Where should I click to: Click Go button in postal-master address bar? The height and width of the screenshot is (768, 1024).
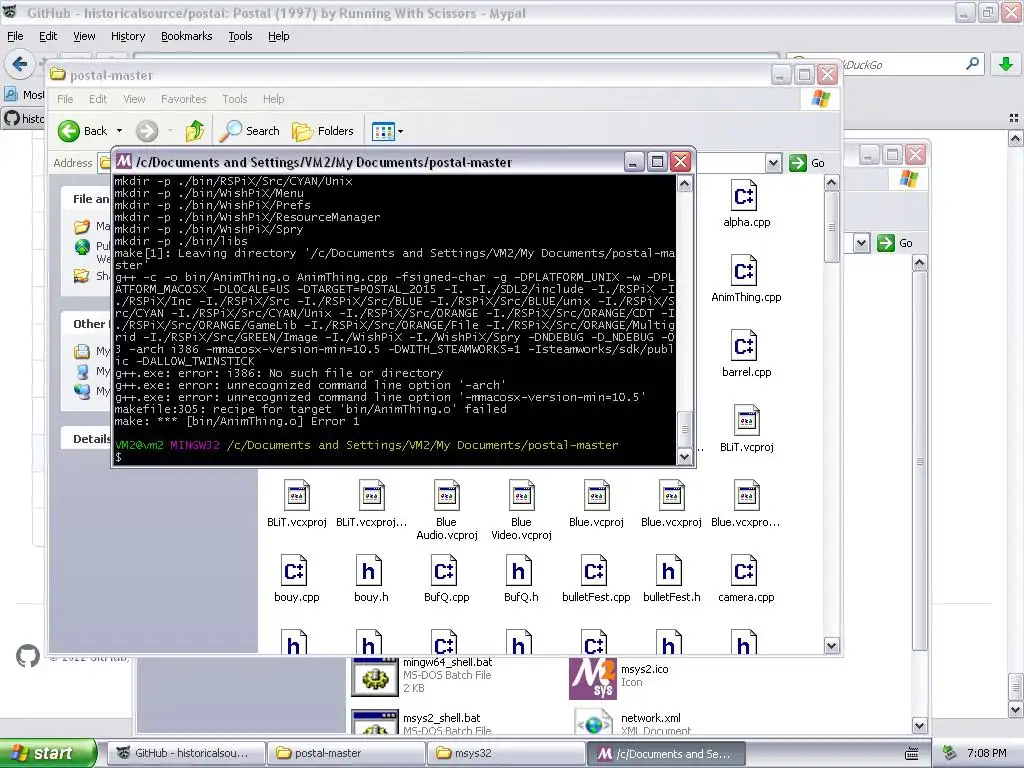point(807,163)
